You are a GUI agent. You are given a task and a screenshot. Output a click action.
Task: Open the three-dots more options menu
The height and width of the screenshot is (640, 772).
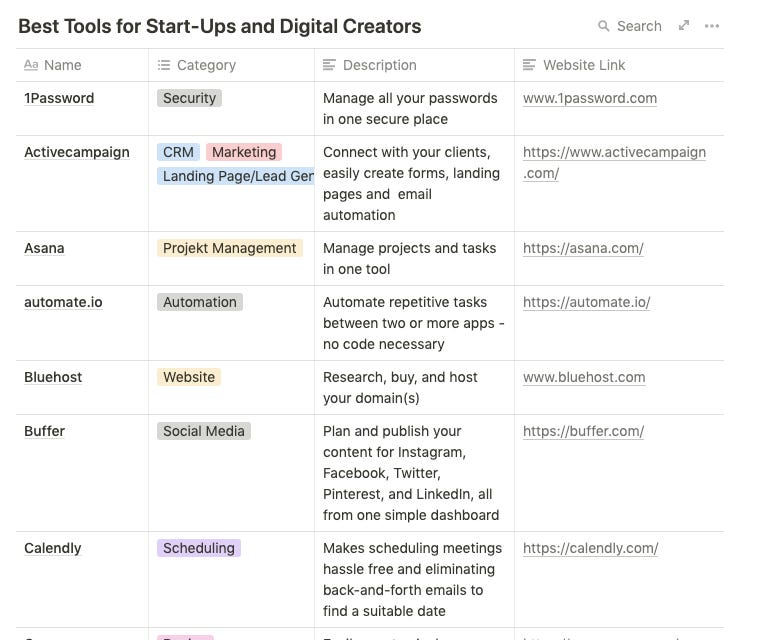[711, 26]
